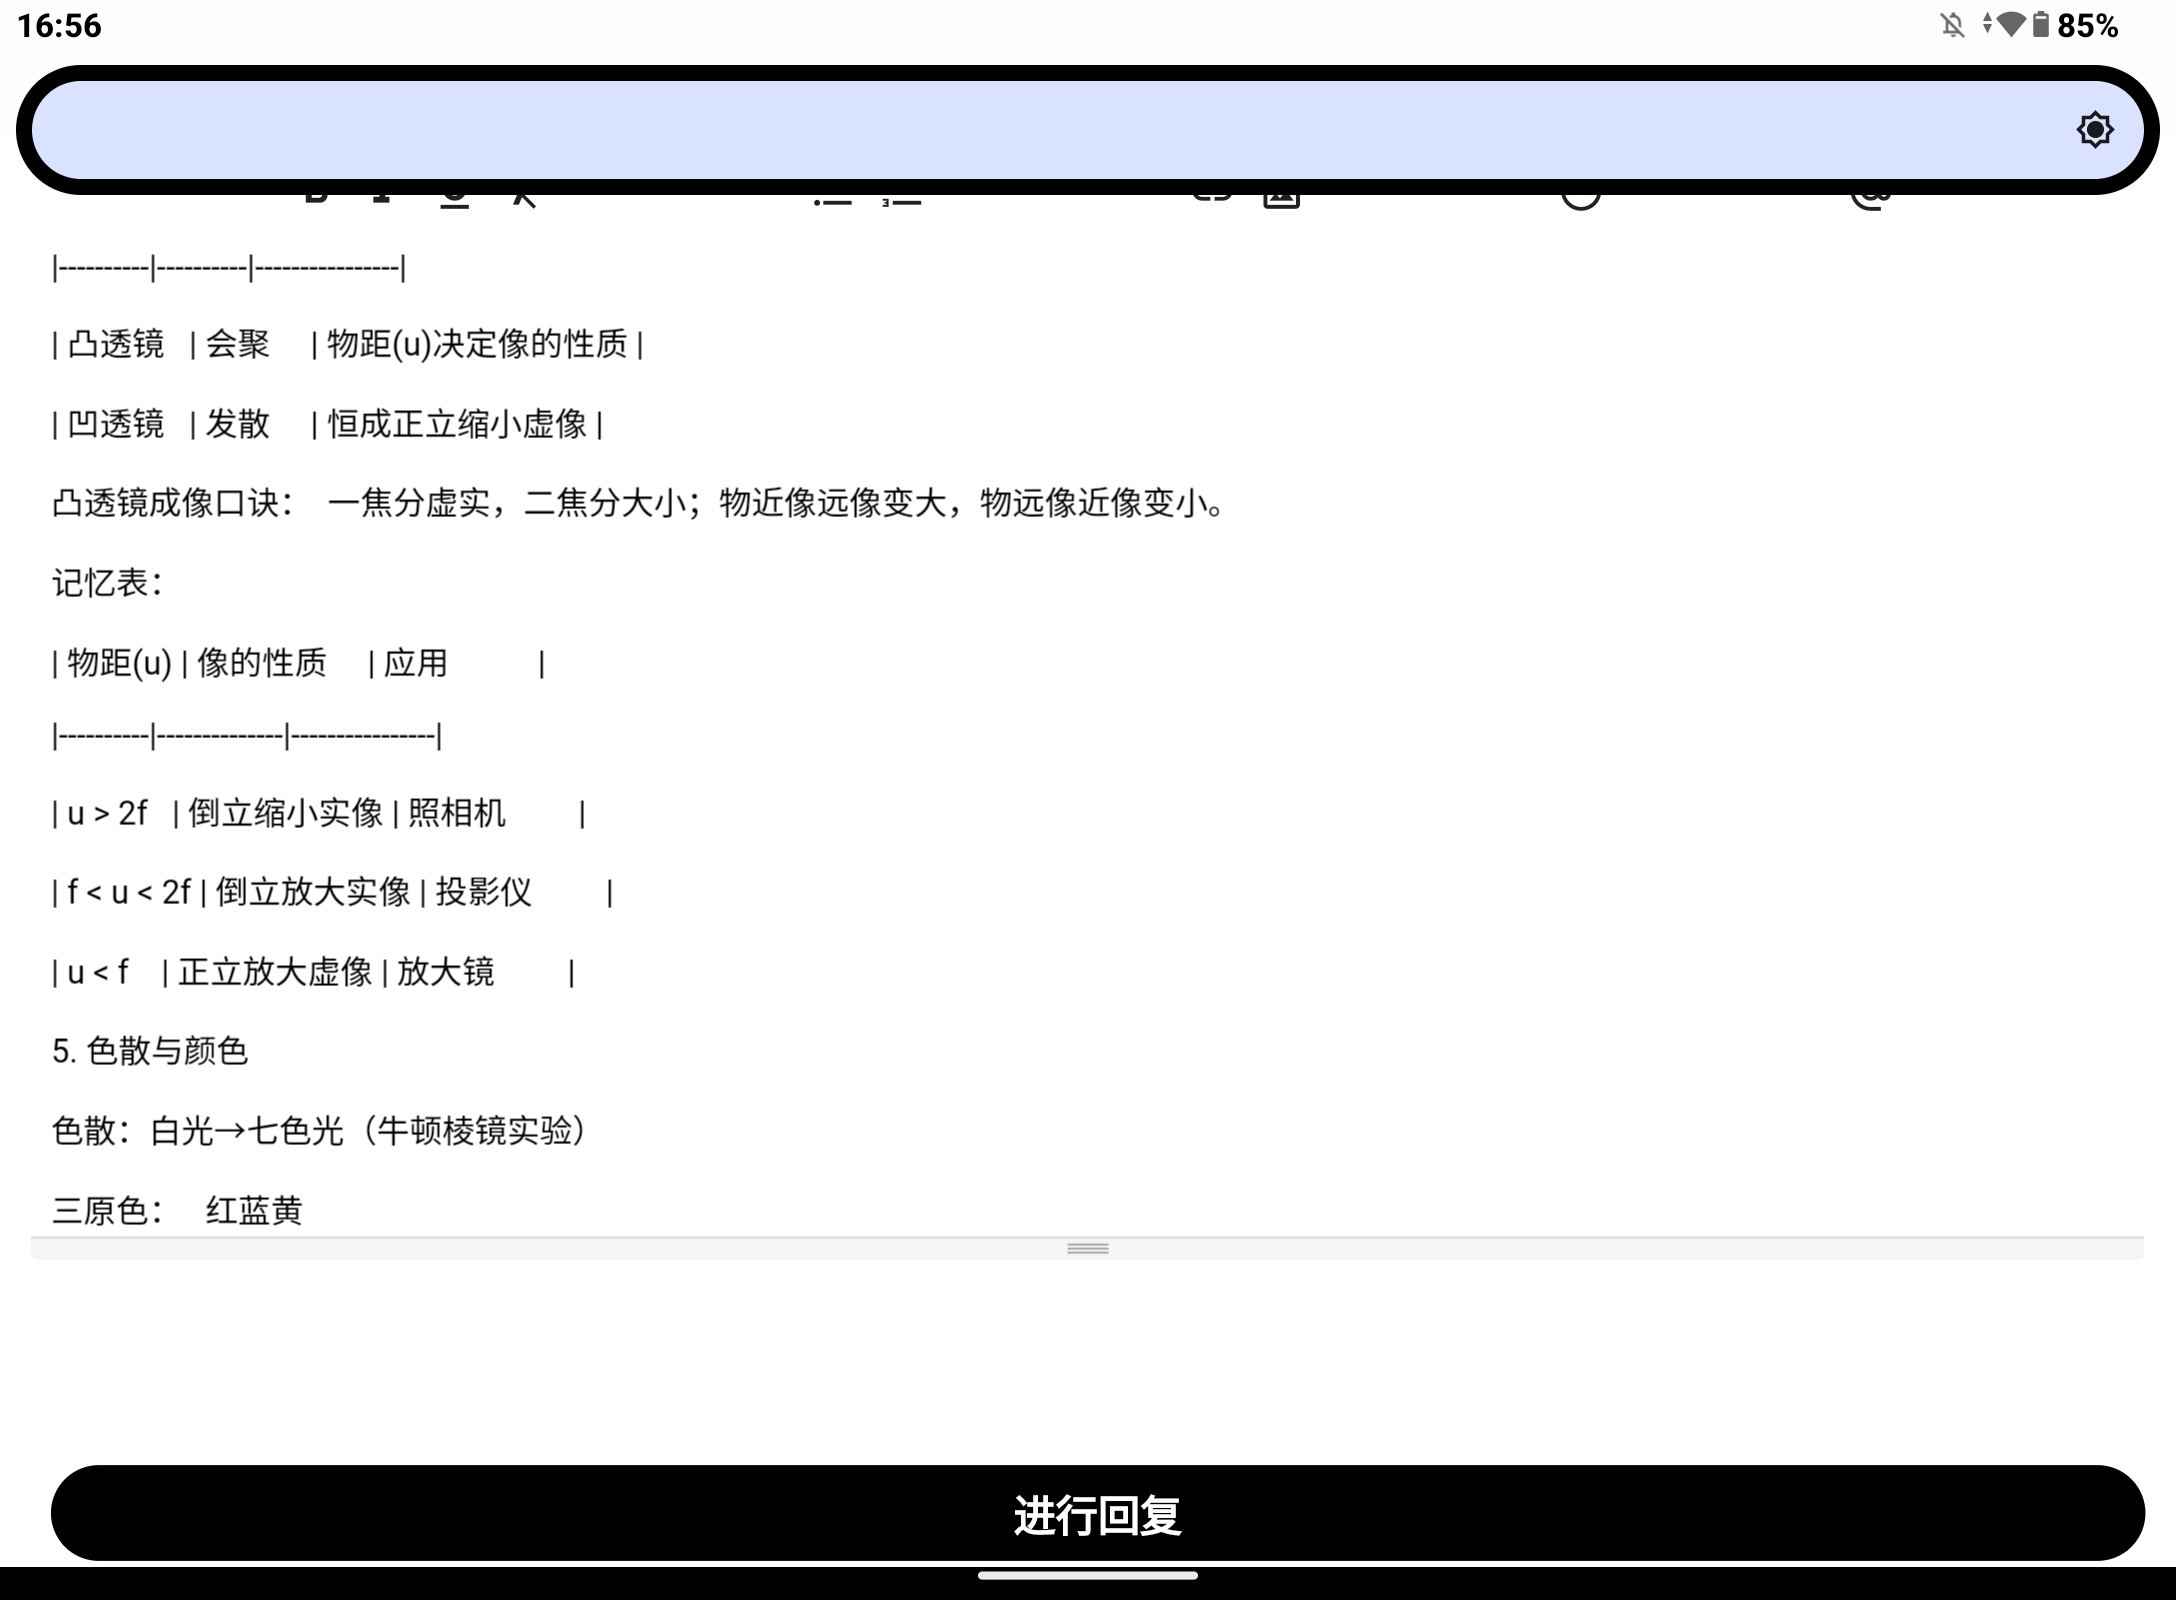Screen dimensions: 2176x1600
Task: Tap the 85% battery percentage
Action: (2087, 25)
